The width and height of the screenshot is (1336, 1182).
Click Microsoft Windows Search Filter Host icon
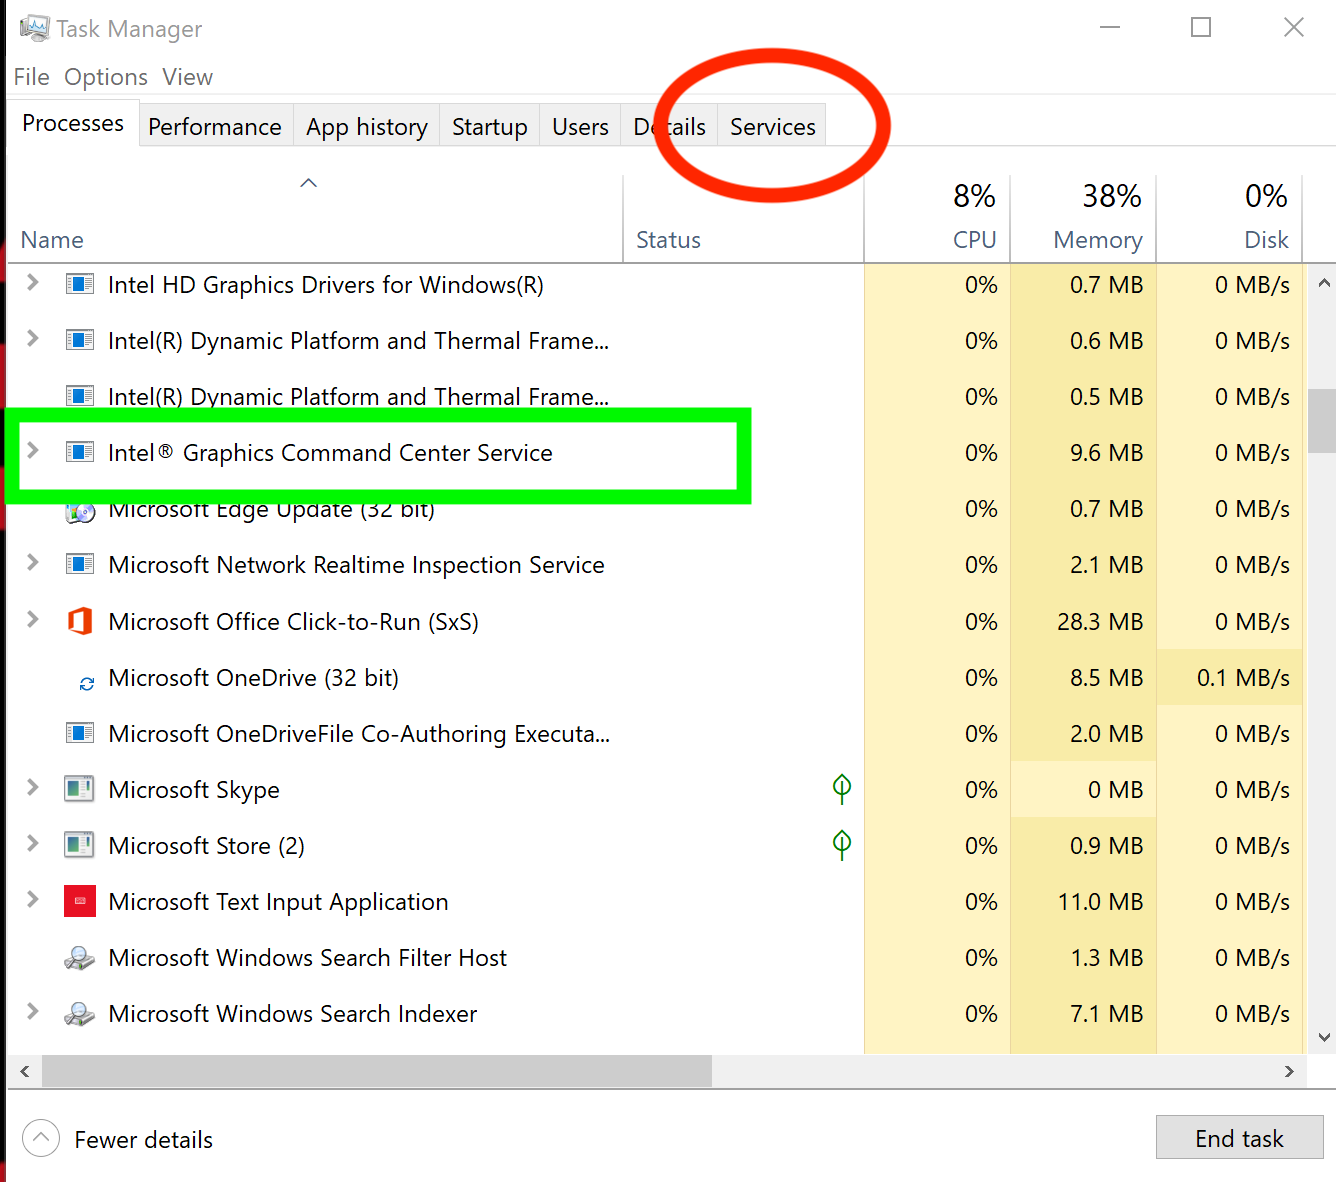(x=80, y=958)
